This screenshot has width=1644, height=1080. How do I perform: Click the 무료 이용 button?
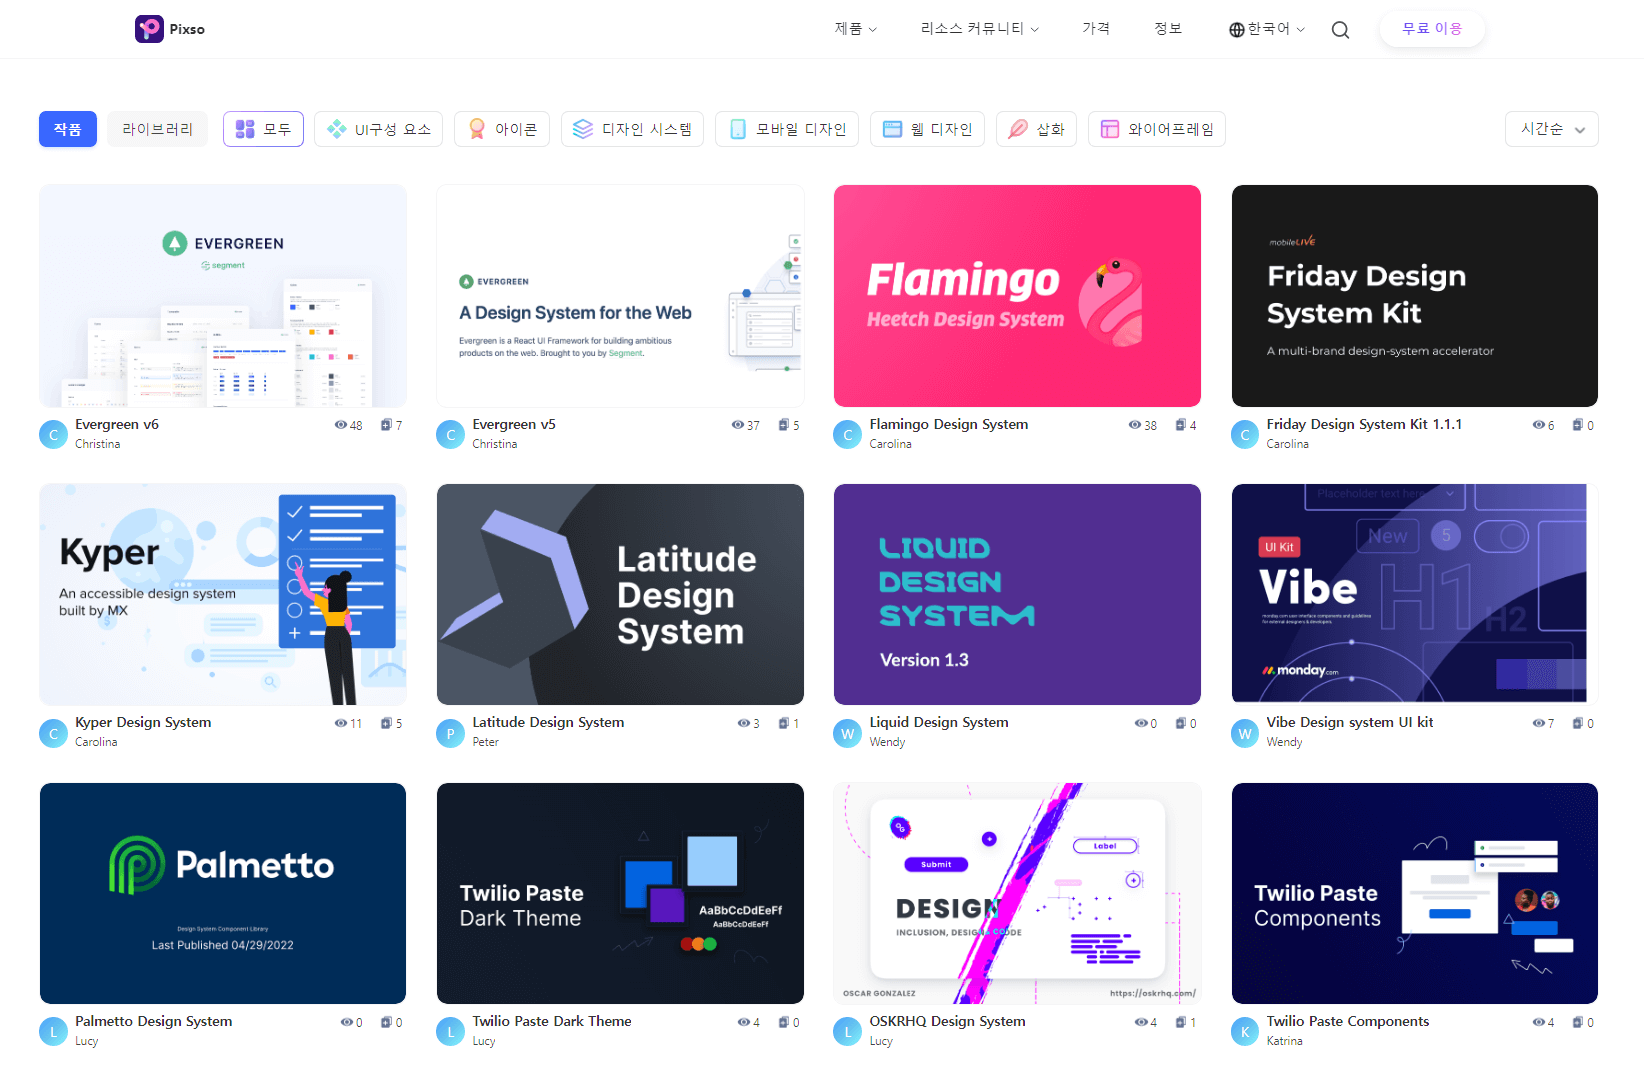pos(1432,29)
